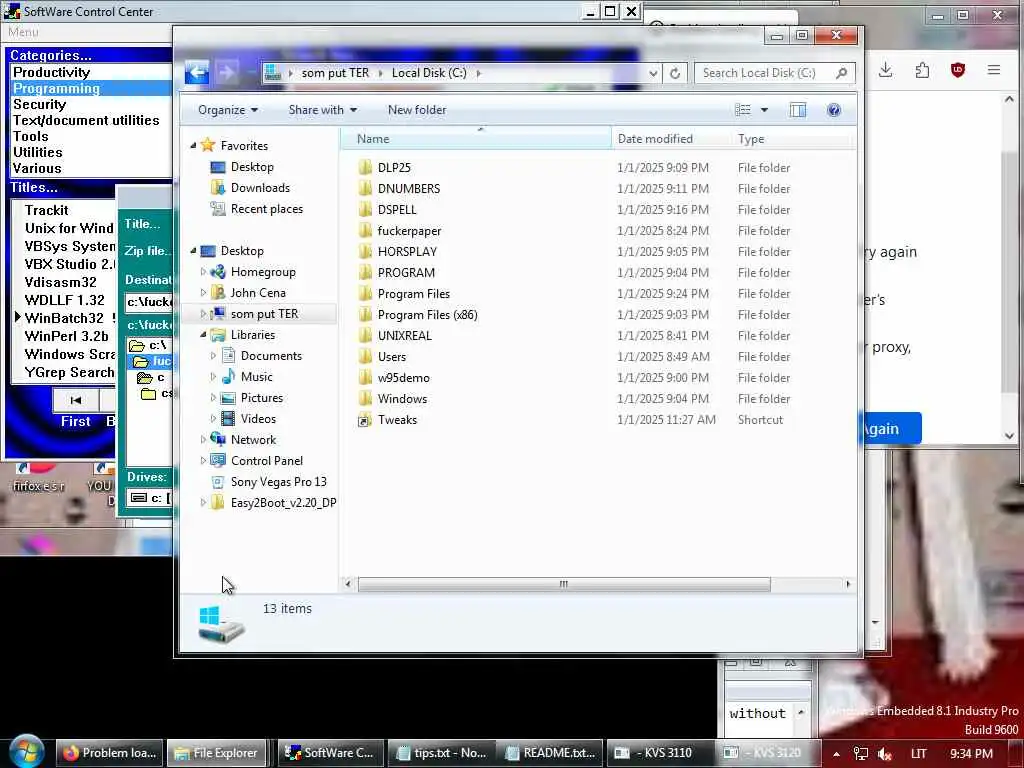Open Recent places in Favorites

click(266, 209)
